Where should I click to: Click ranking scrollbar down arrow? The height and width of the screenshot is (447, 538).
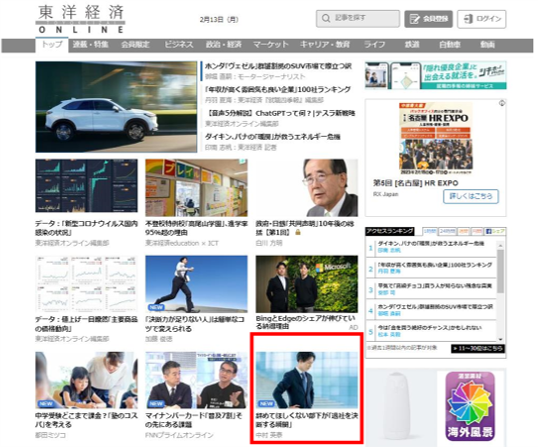[x=500, y=339]
